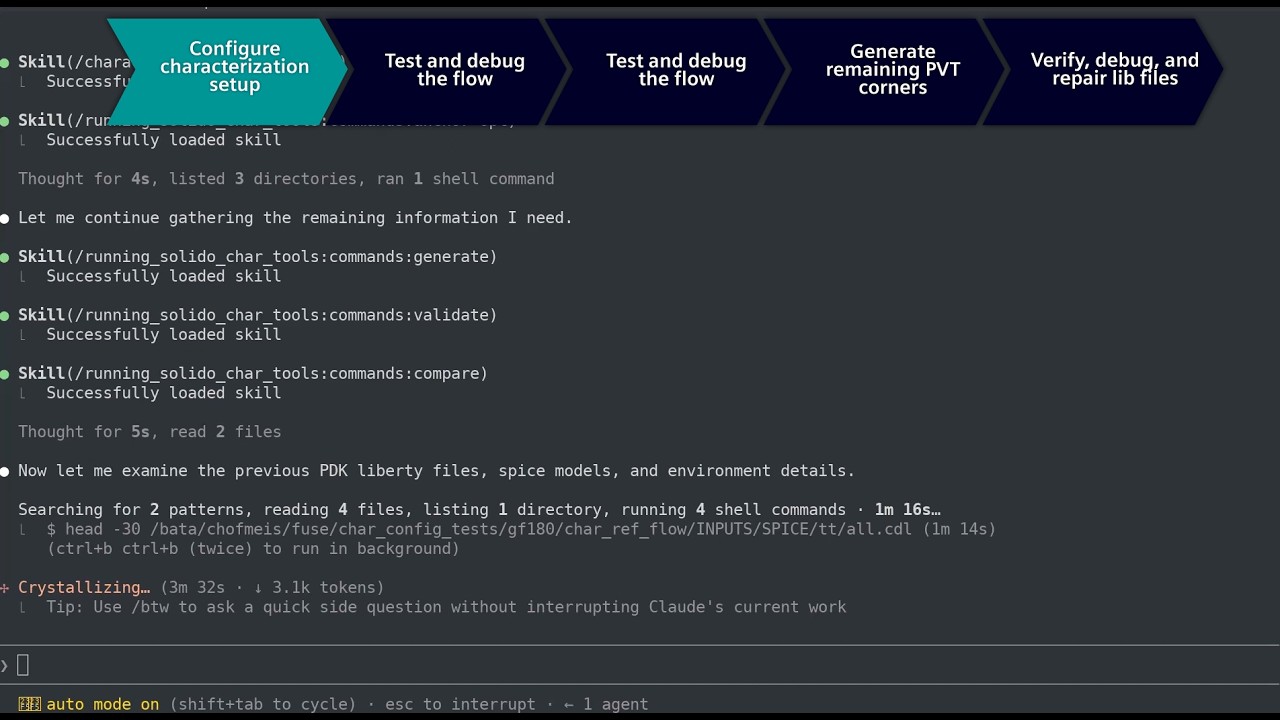
Task: Click the '3m 32s · 3.1k tokens' counter
Action: click(x=272, y=588)
